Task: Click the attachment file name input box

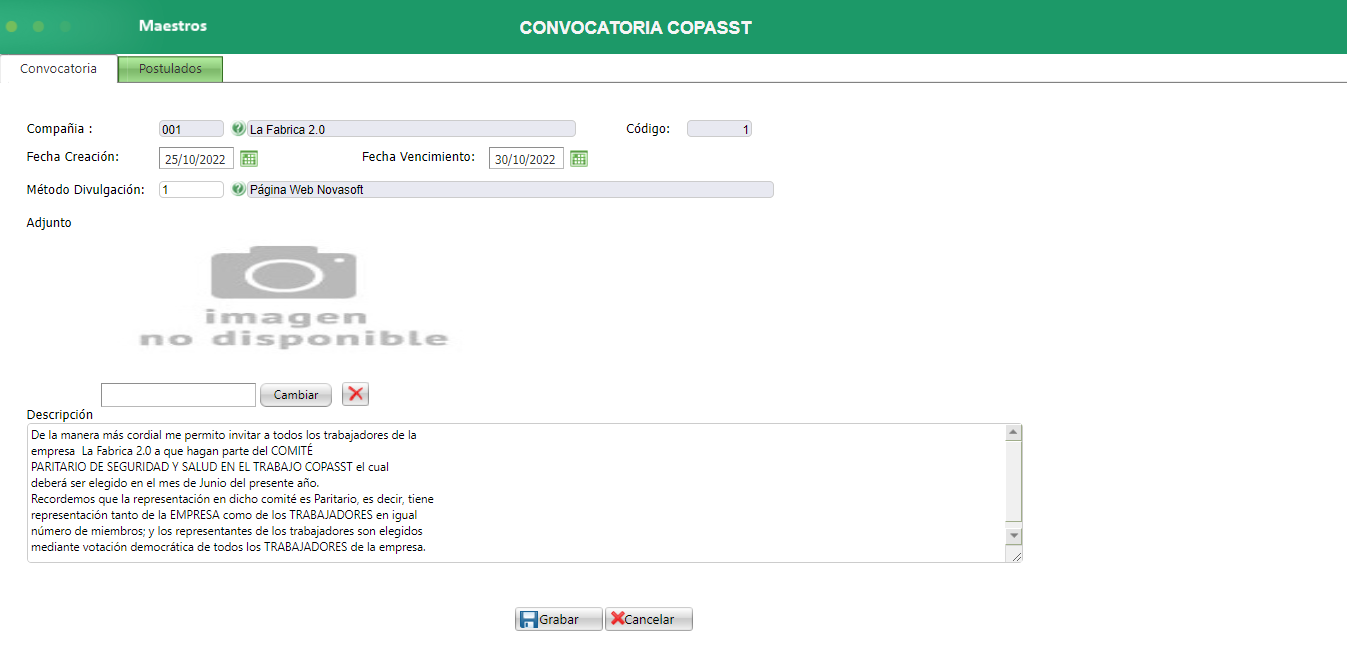Action: coord(179,395)
